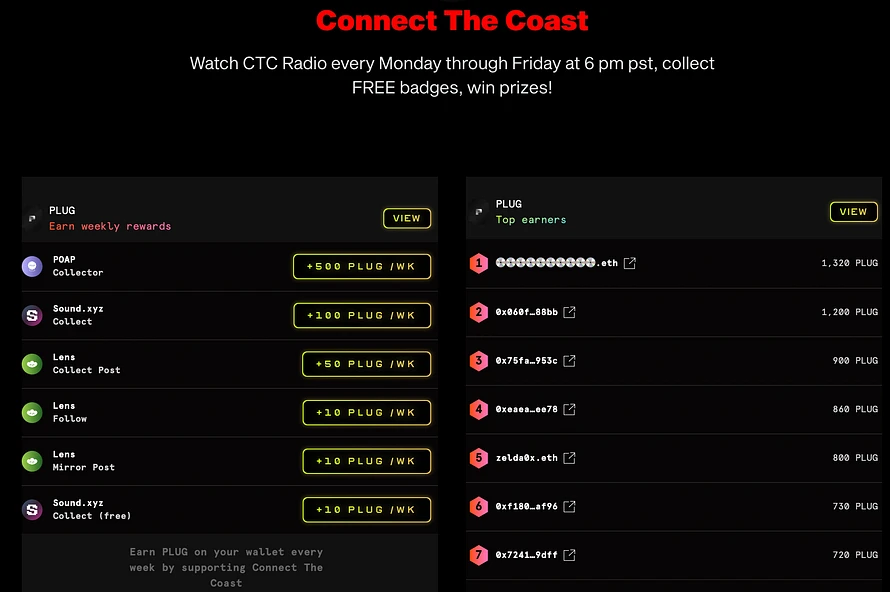Select the +500 PLUG /WK reward button
The height and width of the screenshot is (592, 890).
coord(362,266)
